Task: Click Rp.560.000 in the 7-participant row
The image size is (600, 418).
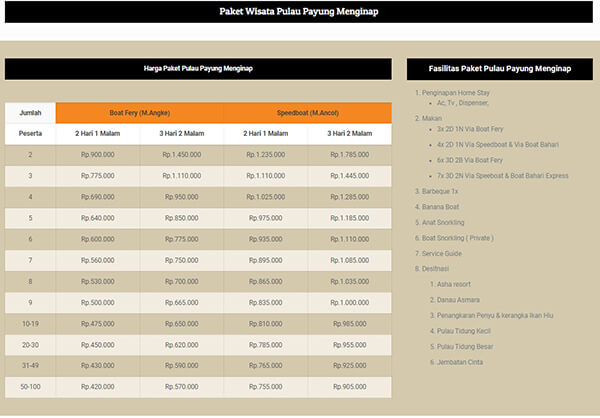Action: [98, 260]
